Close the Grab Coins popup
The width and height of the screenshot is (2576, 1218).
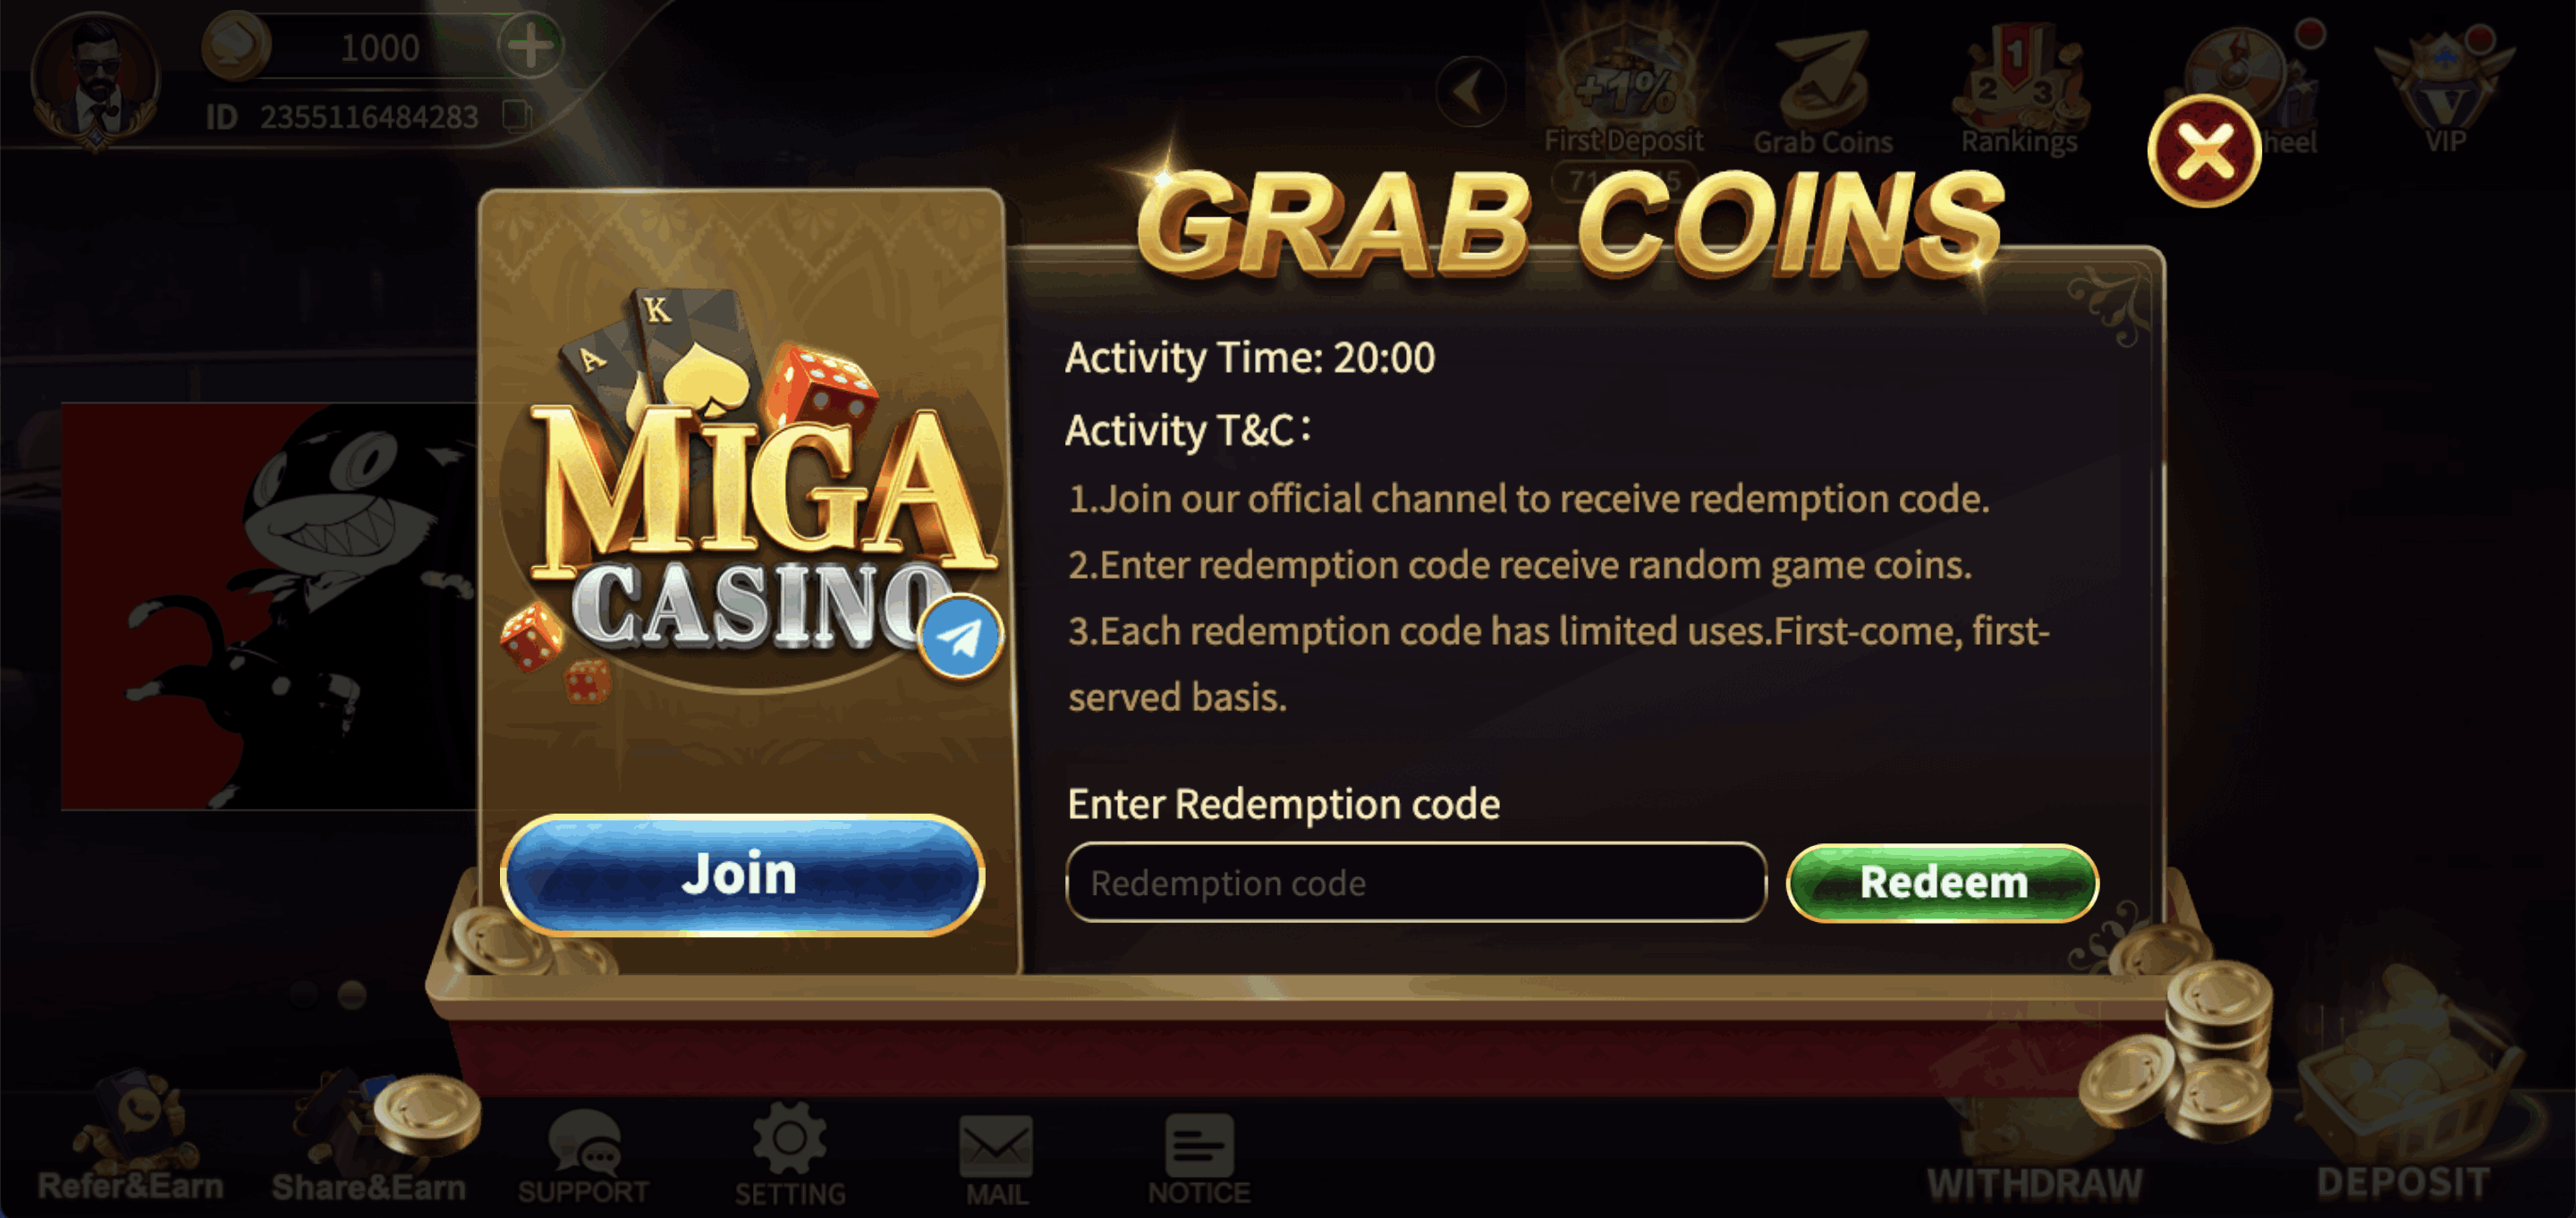coord(2204,152)
